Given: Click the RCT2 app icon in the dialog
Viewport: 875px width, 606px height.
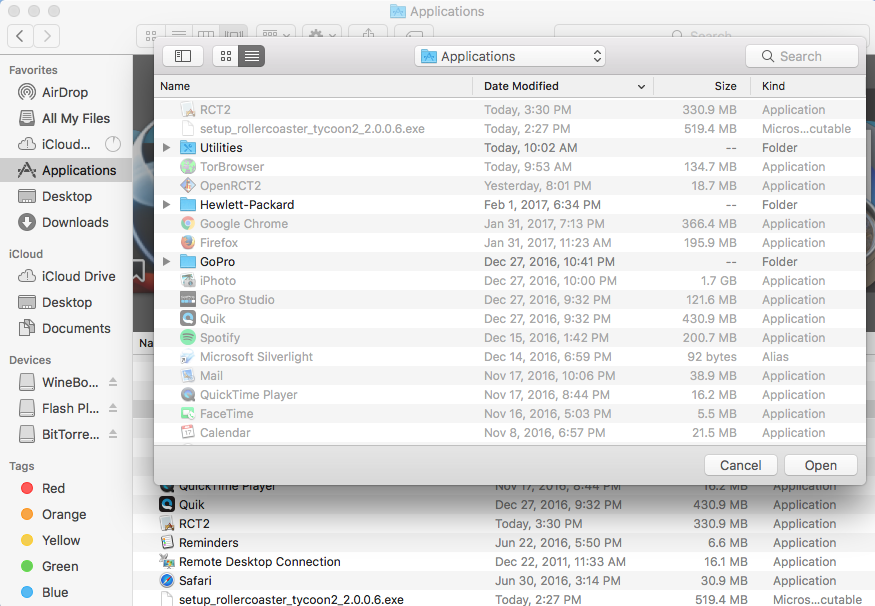Looking at the screenshot, I should pos(188,109).
